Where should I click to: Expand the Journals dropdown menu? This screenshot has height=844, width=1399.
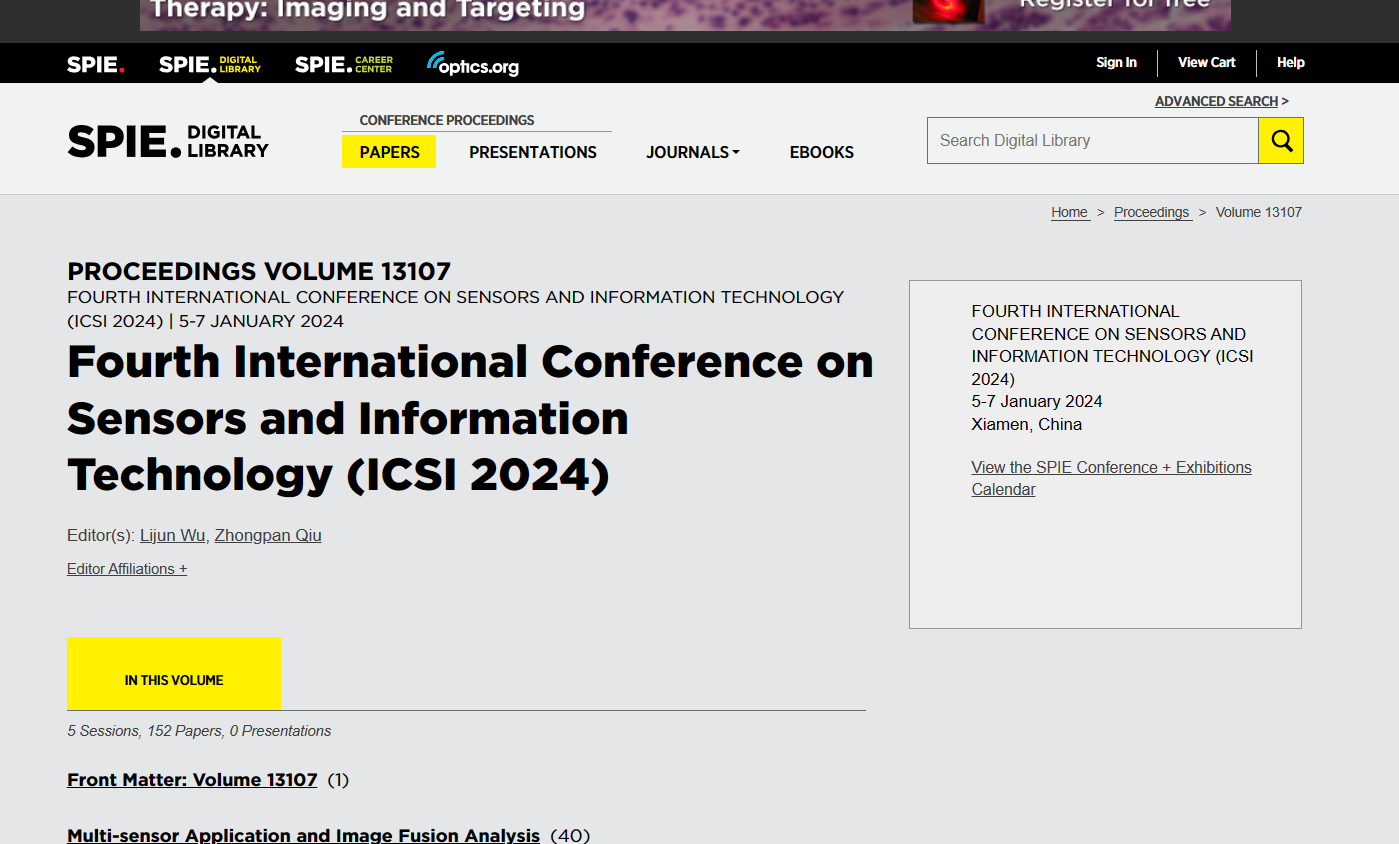pyautogui.click(x=693, y=152)
